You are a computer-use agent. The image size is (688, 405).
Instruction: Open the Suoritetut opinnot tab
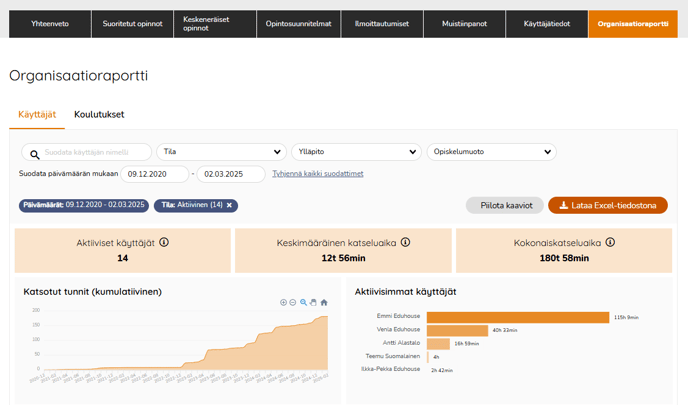[x=133, y=24]
